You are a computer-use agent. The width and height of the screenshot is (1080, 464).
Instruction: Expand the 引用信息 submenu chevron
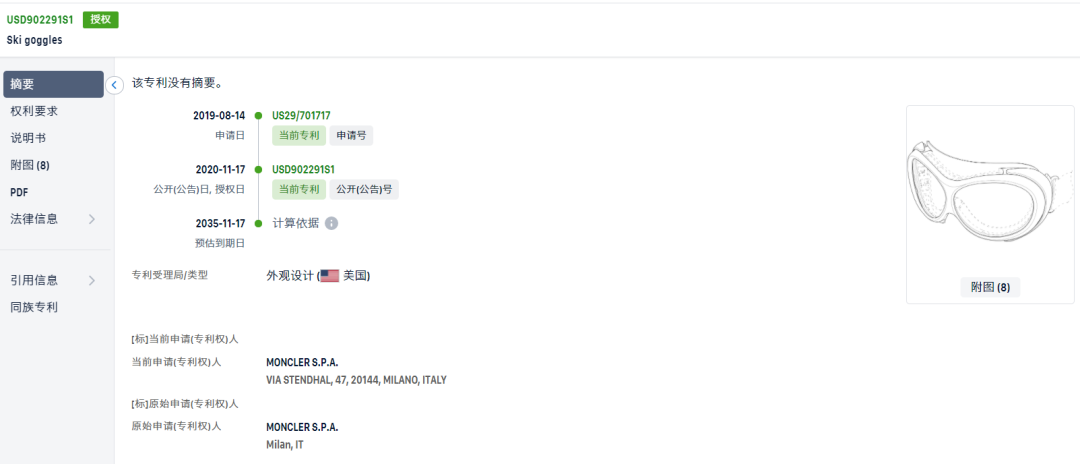92,280
